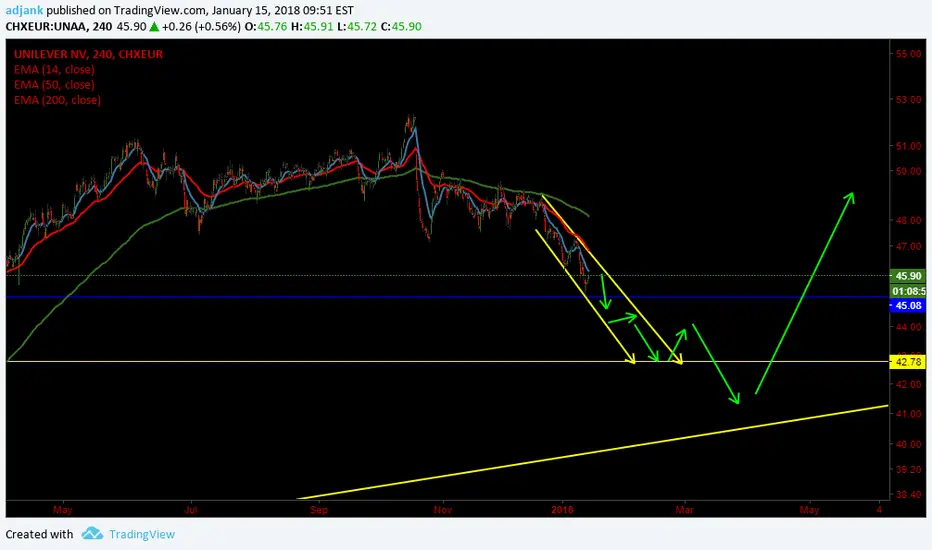Image resolution: width=932 pixels, height=550 pixels.
Task: Click the Mar time axis label
Action: (x=685, y=510)
